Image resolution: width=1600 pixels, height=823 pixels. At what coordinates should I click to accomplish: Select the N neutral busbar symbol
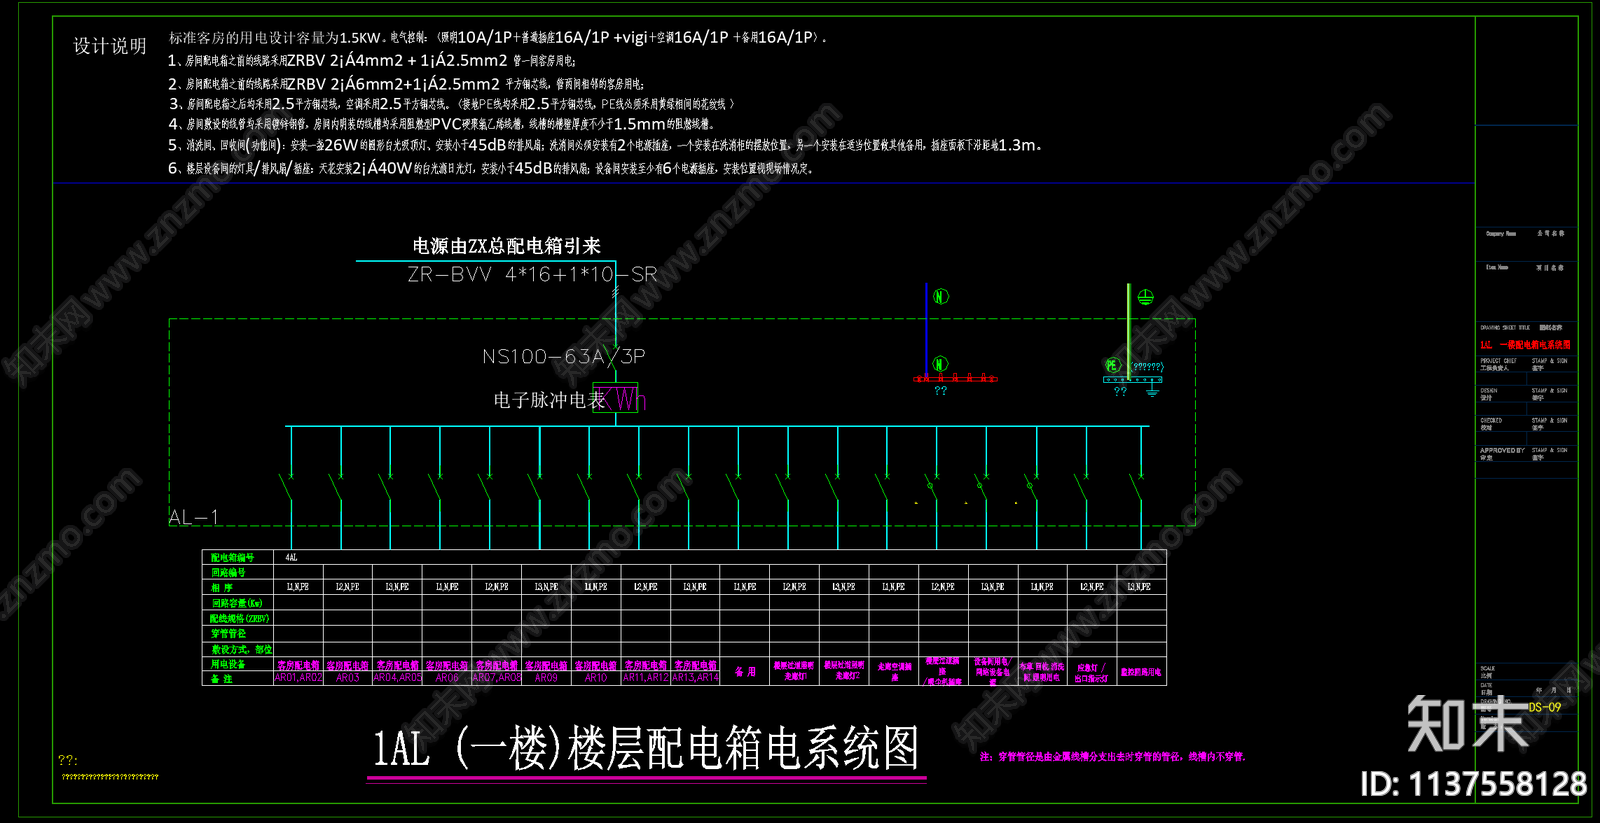coord(955,378)
